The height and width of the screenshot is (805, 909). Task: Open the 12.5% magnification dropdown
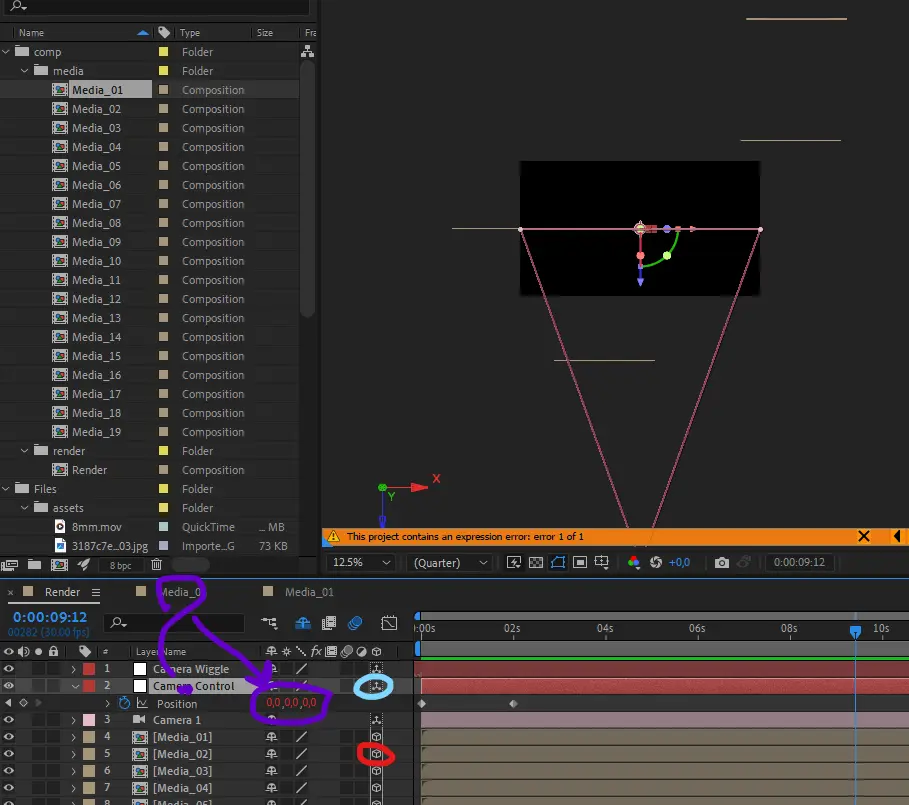coord(360,563)
